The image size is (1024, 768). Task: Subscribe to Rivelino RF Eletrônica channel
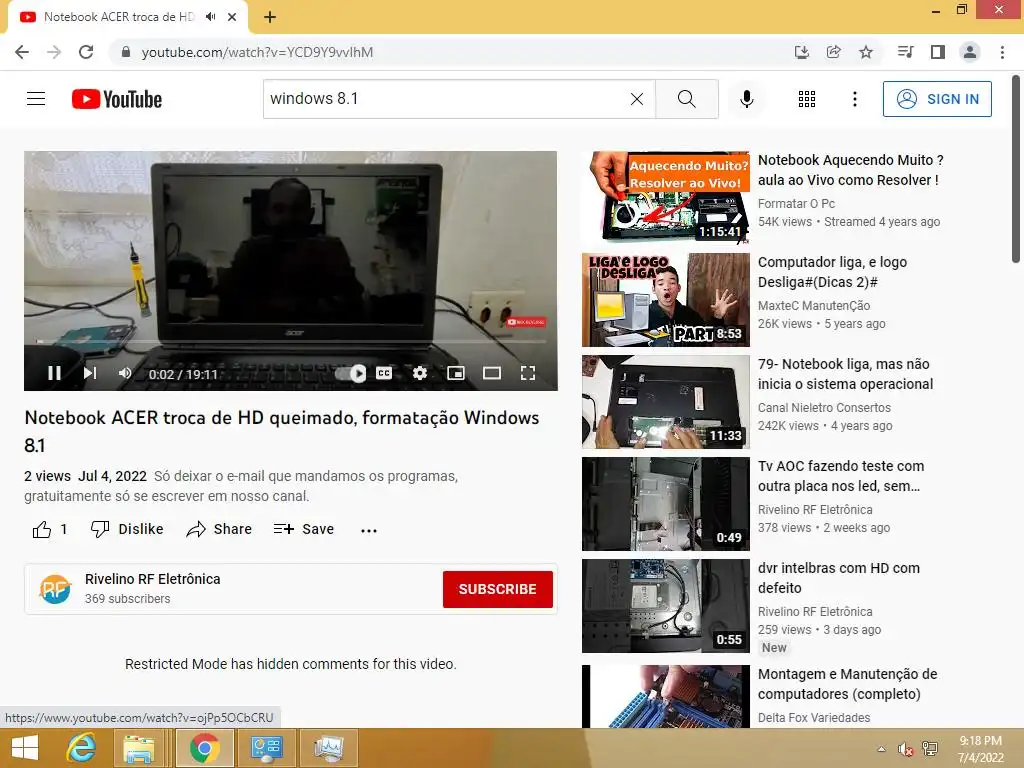point(498,589)
